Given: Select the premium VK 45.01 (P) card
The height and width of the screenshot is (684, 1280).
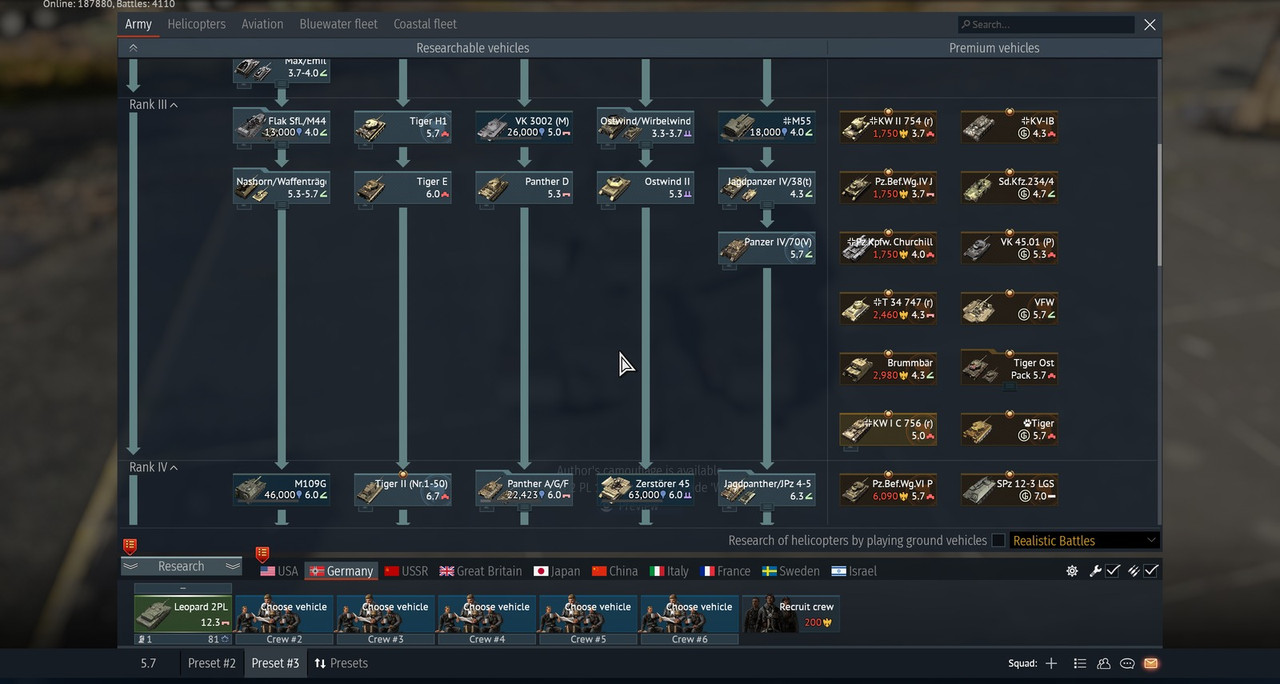Looking at the screenshot, I should coord(1009,247).
